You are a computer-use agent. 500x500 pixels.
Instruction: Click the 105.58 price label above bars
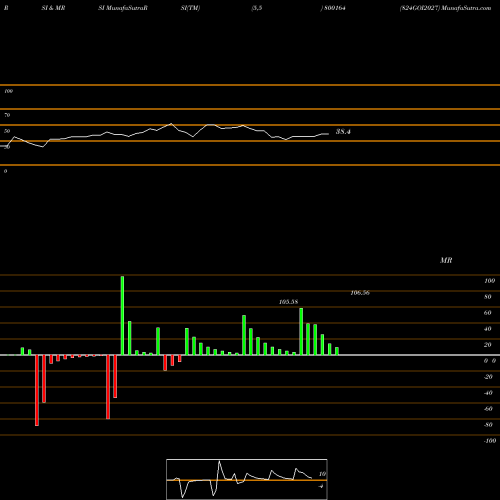(x=288, y=302)
